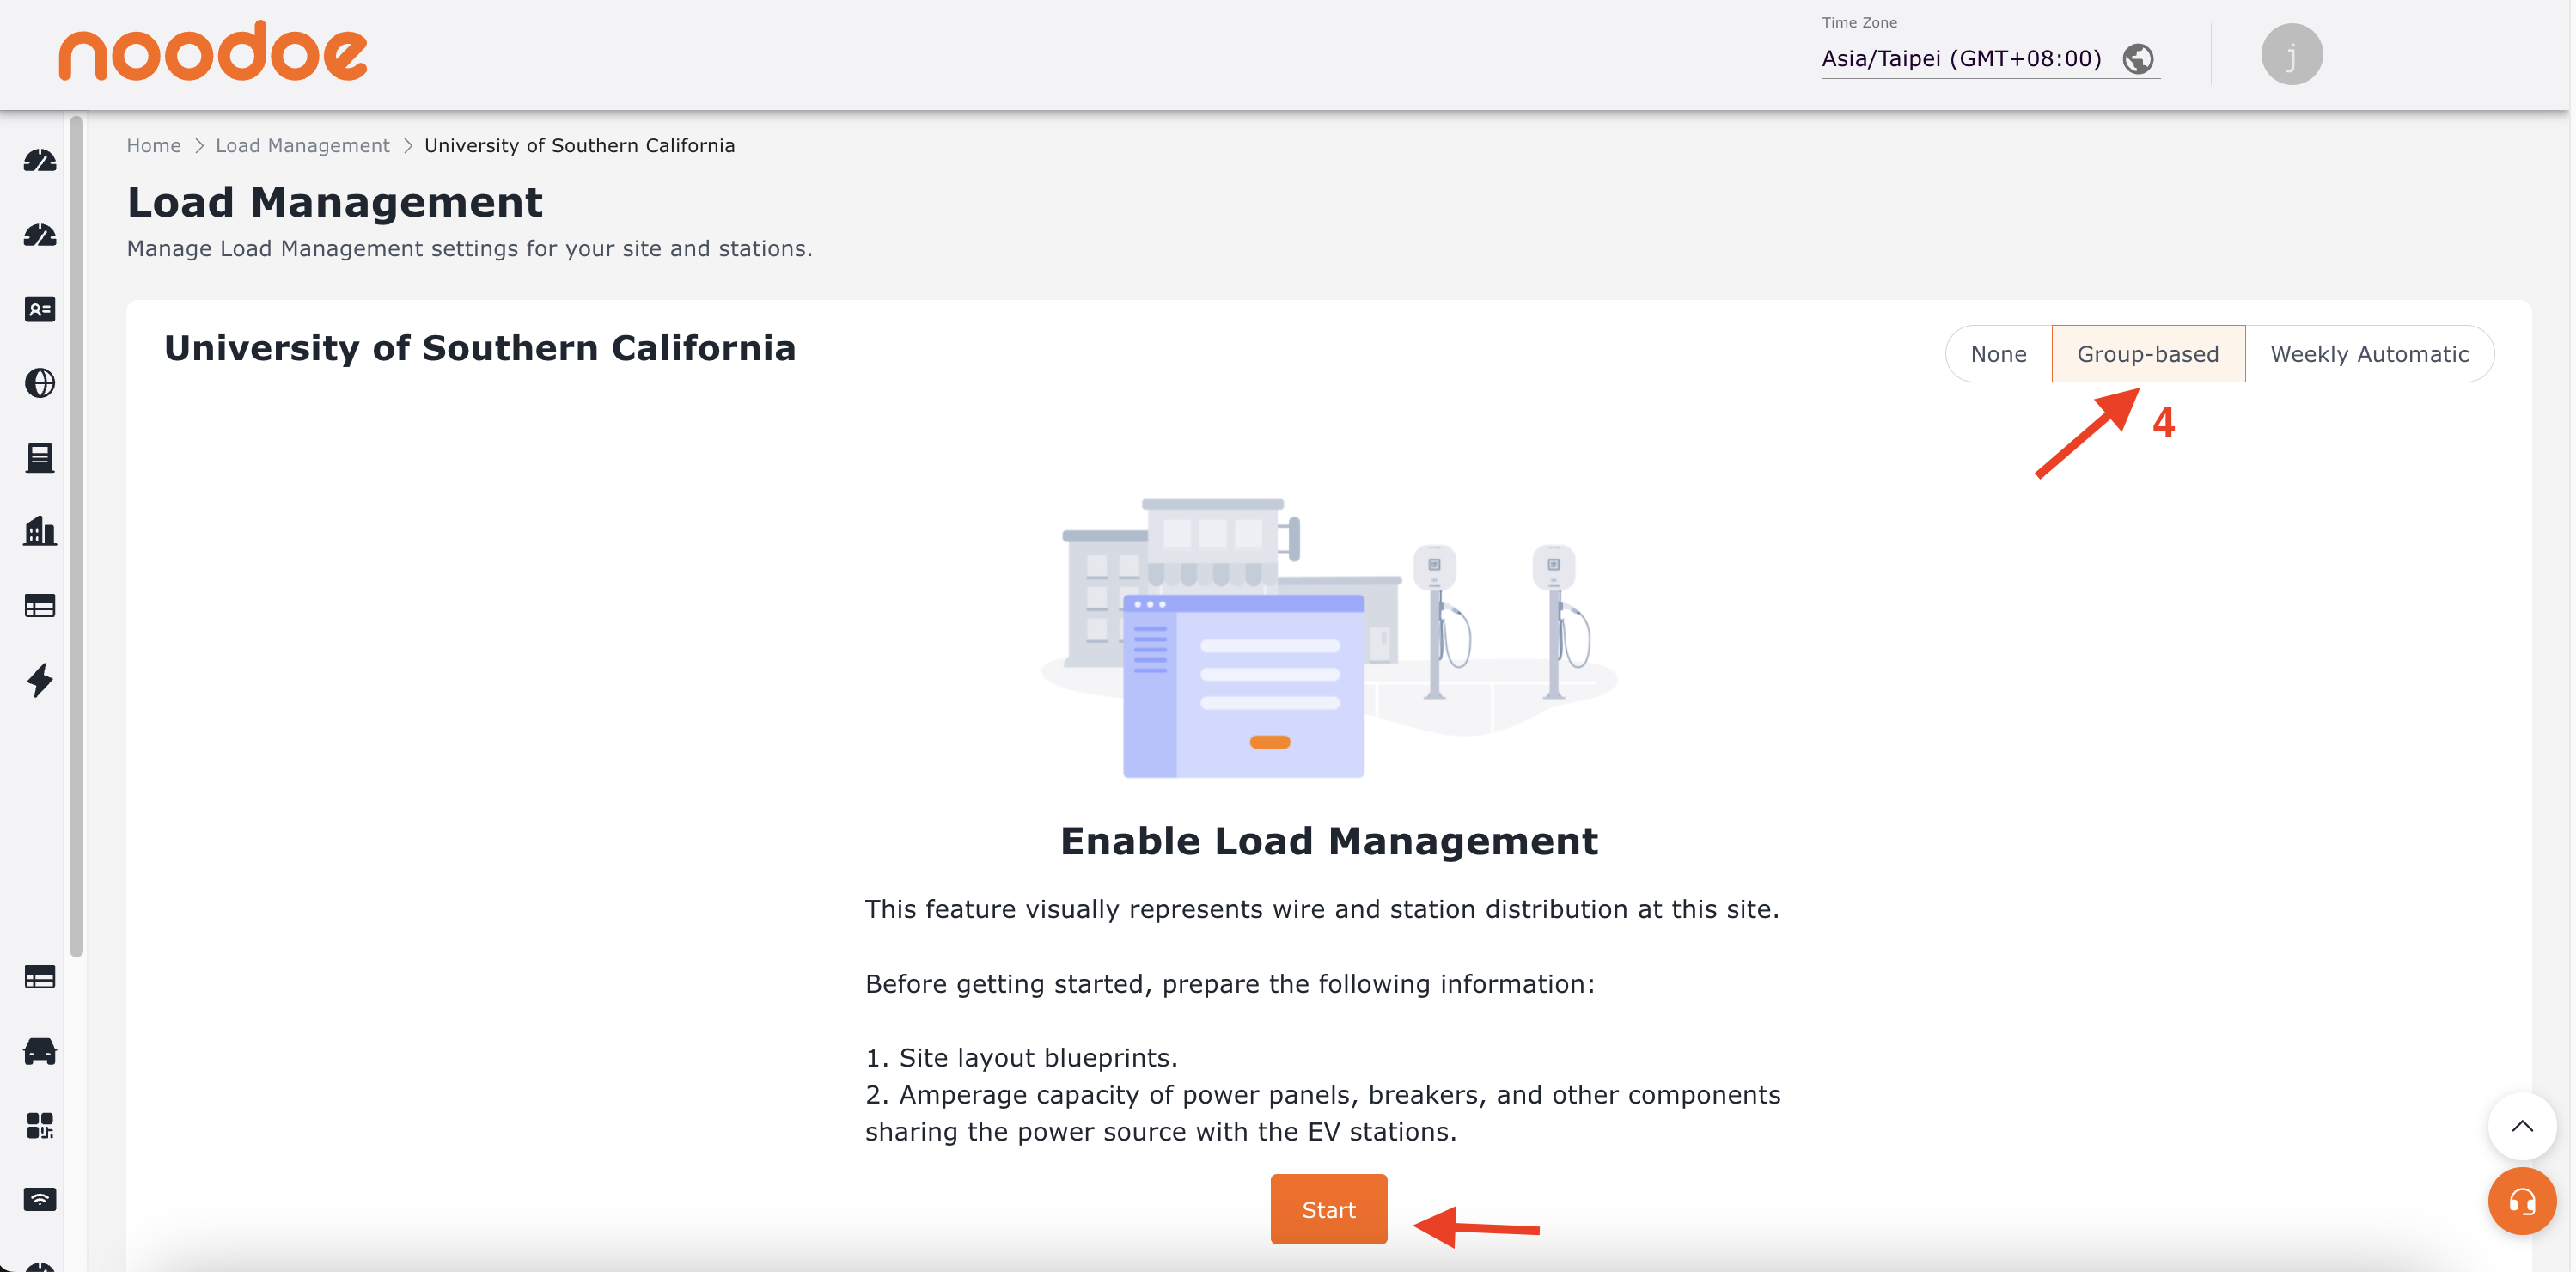Click University of Southern California breadcrumb
Viewport: 2576px width, 1272px height.
pos(579,146)
